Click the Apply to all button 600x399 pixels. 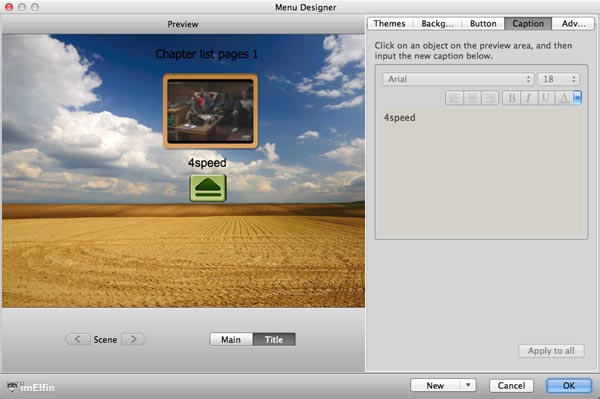pyautogui.click(x=551, y=351)
